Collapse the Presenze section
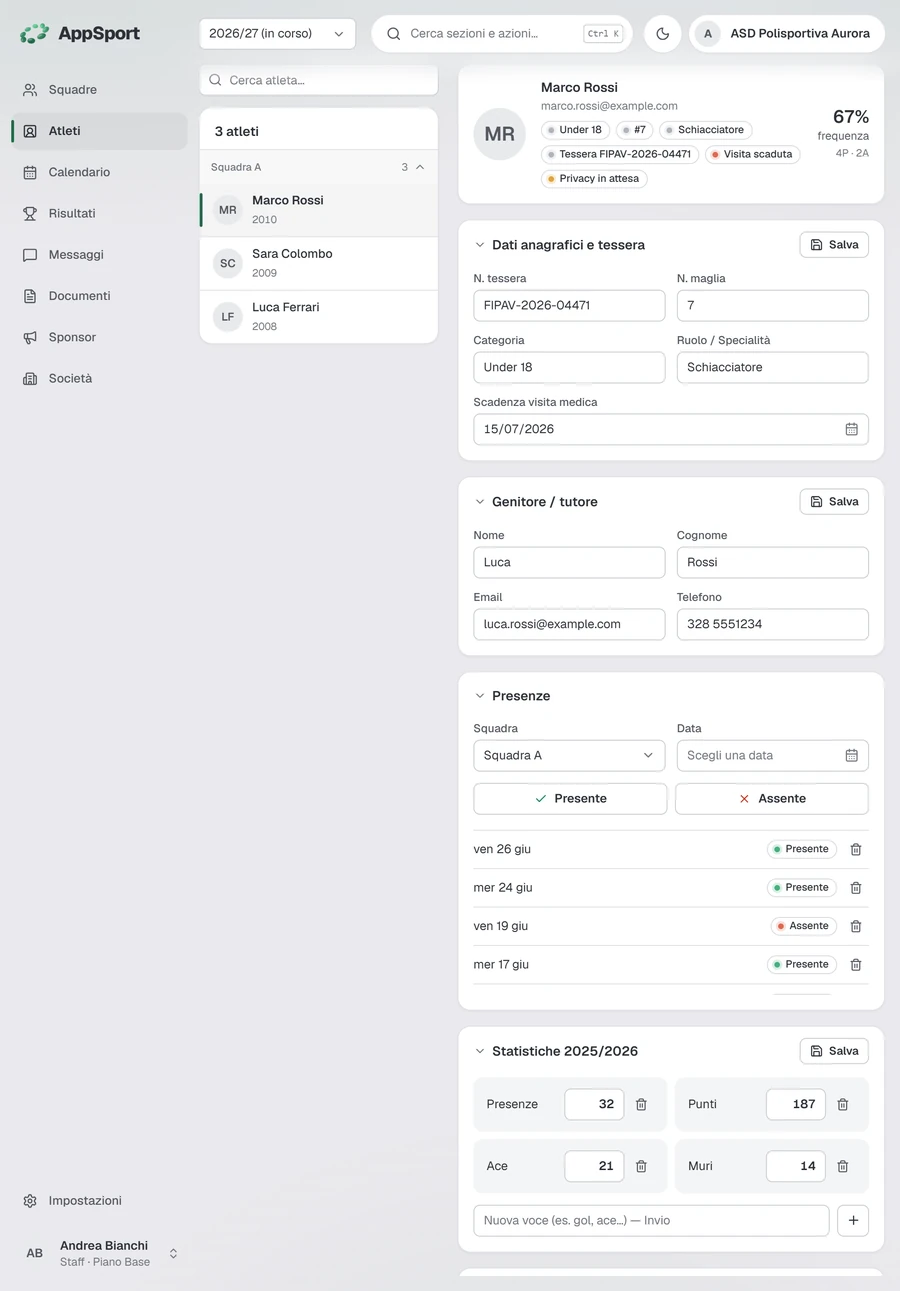The image size is (900, 1291). click(x=480, y=696)
